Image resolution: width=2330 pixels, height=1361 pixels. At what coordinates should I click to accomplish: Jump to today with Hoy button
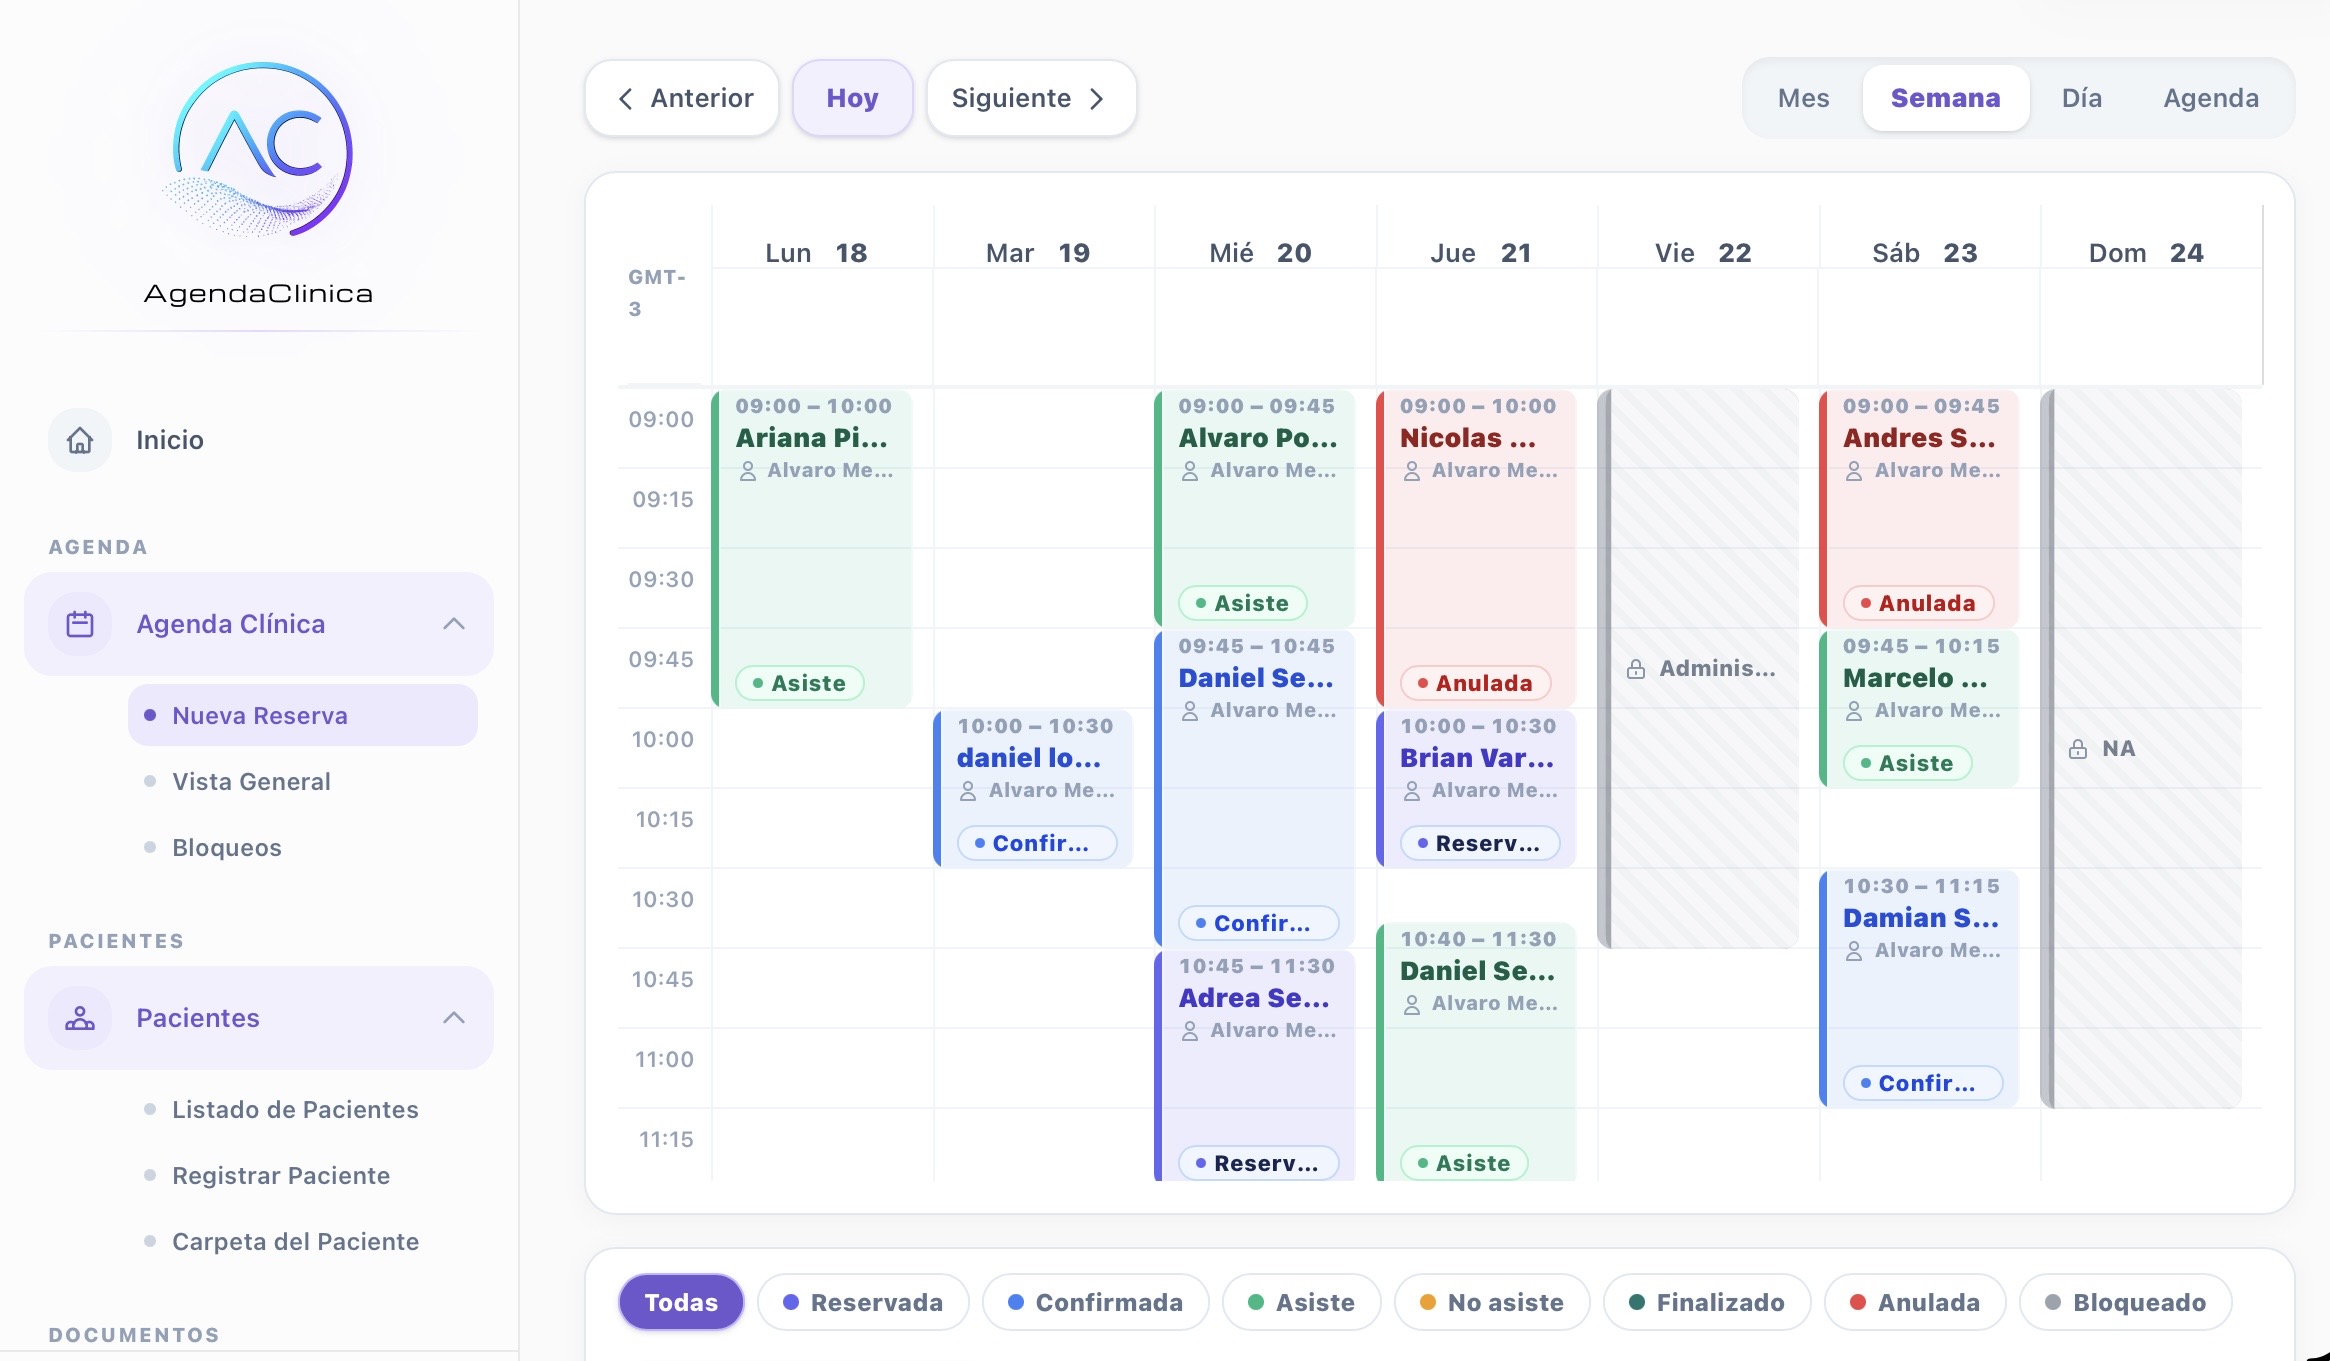point(852,98)
